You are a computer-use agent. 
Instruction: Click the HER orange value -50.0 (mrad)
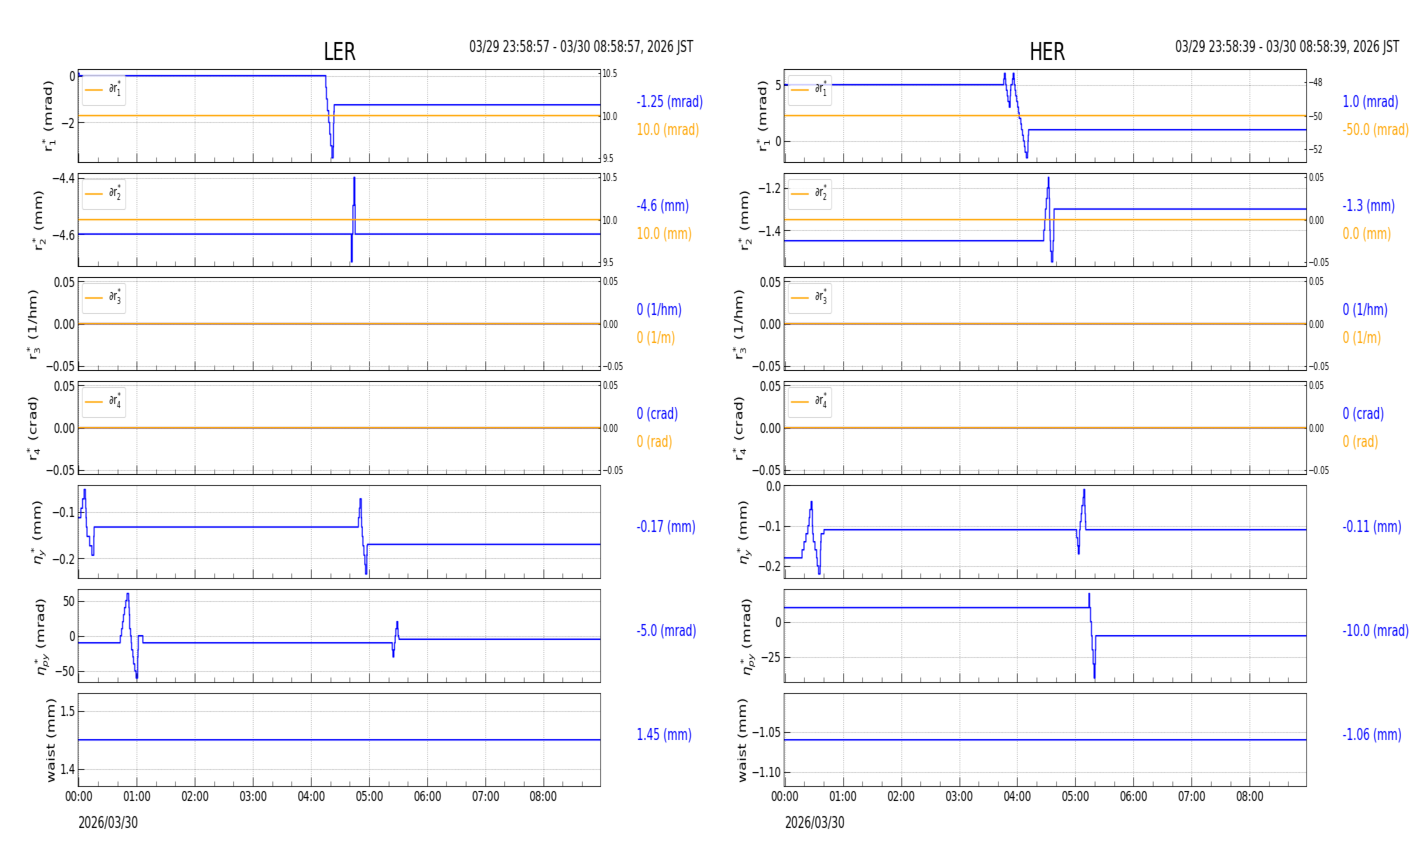(1375, 130)
